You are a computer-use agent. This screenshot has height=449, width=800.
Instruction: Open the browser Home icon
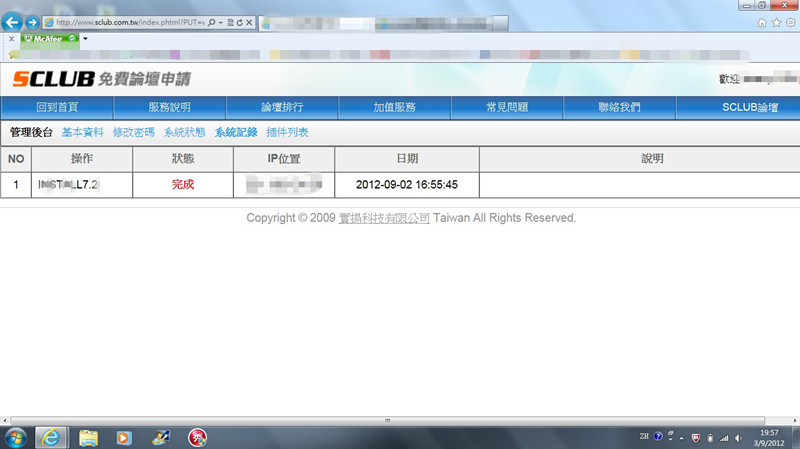tap(762, 22)
